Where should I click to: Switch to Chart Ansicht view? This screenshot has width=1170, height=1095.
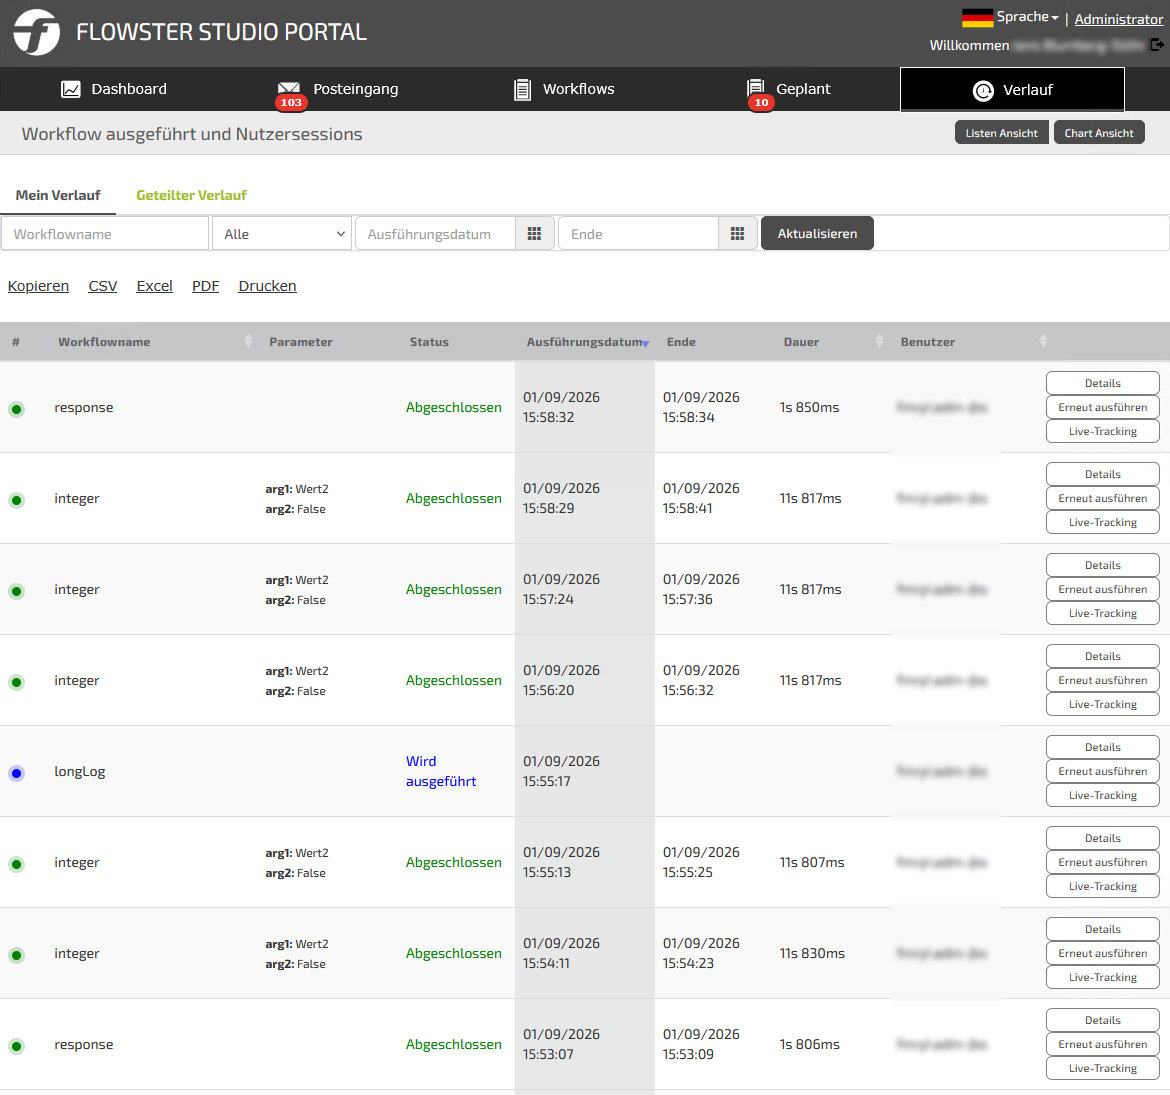click(1099, 133)
